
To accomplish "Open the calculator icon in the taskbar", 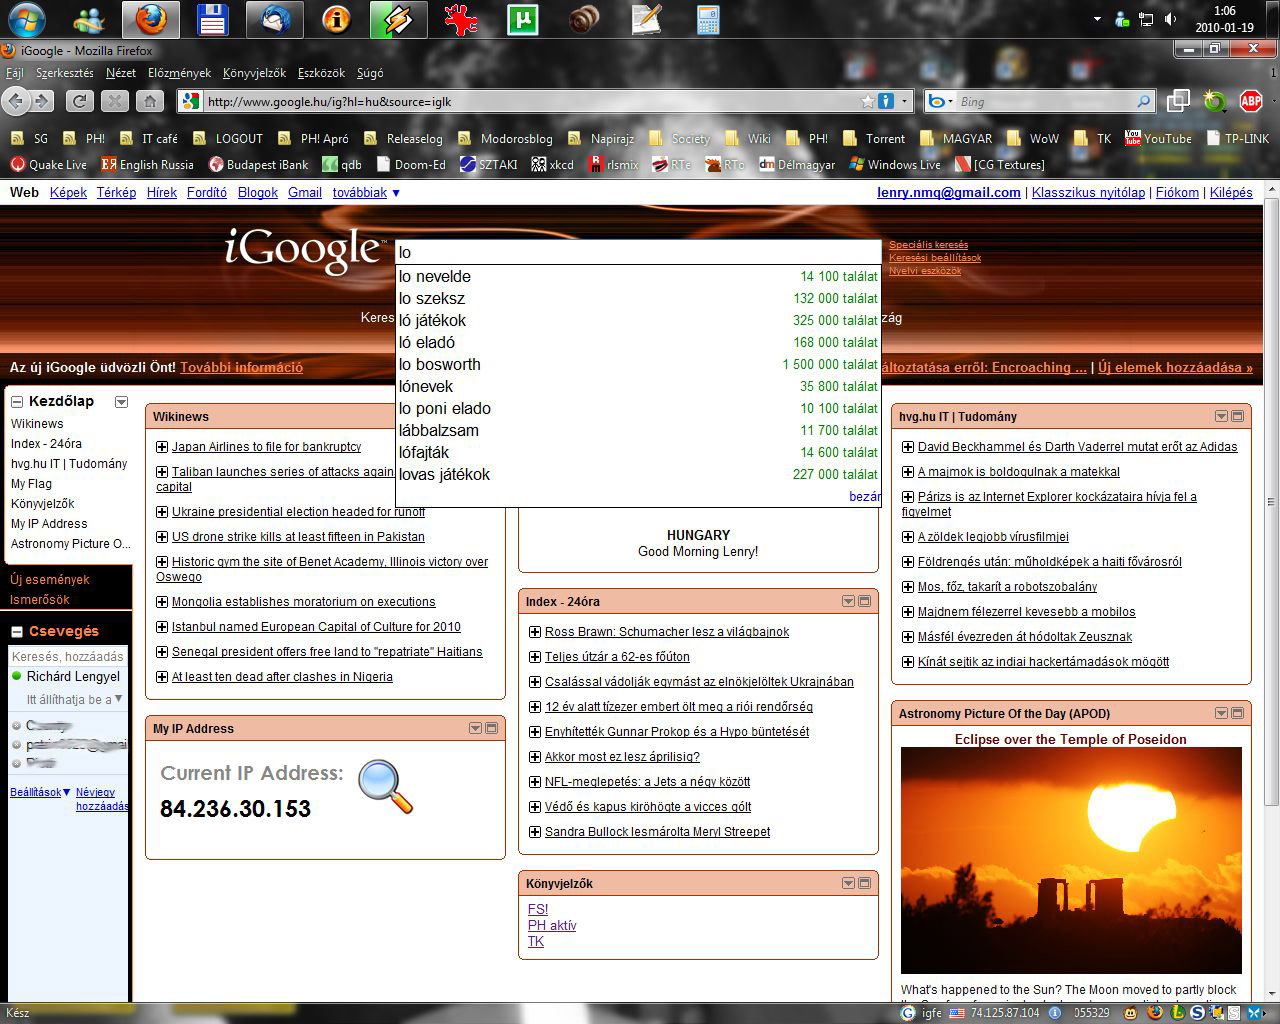I will click(708, 19).
